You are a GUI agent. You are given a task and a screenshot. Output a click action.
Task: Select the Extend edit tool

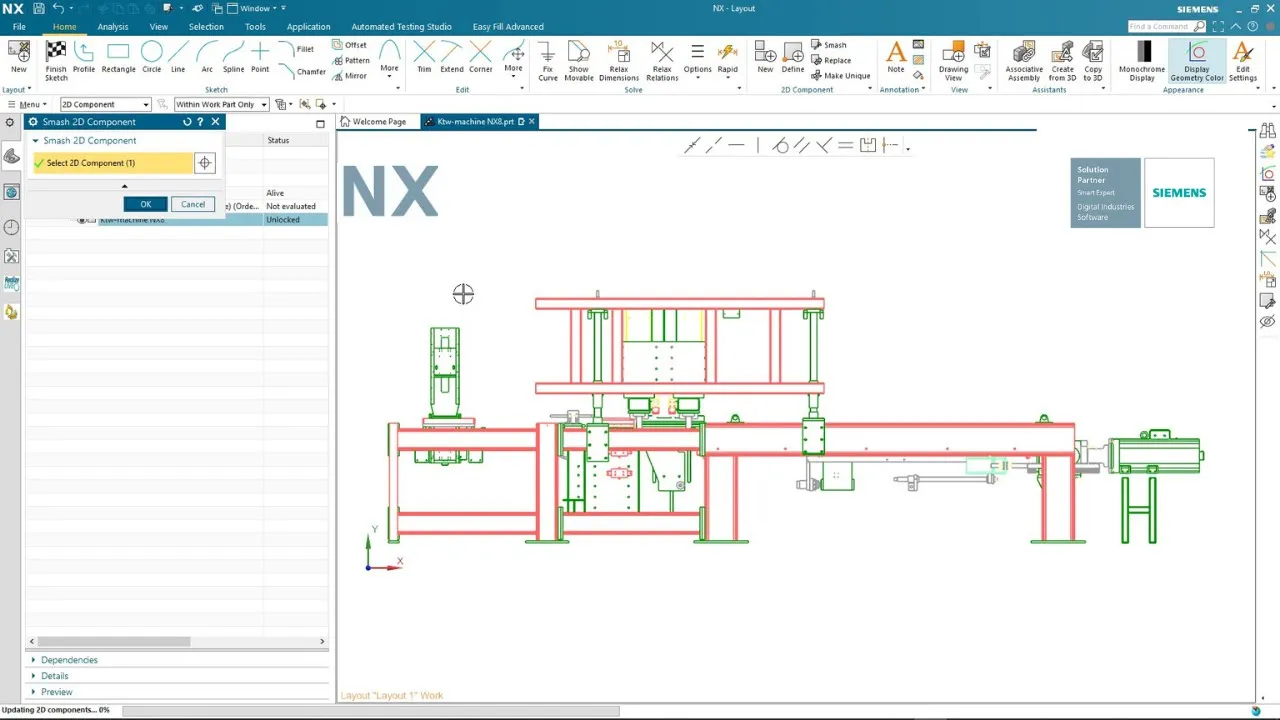tap(452, 58)
